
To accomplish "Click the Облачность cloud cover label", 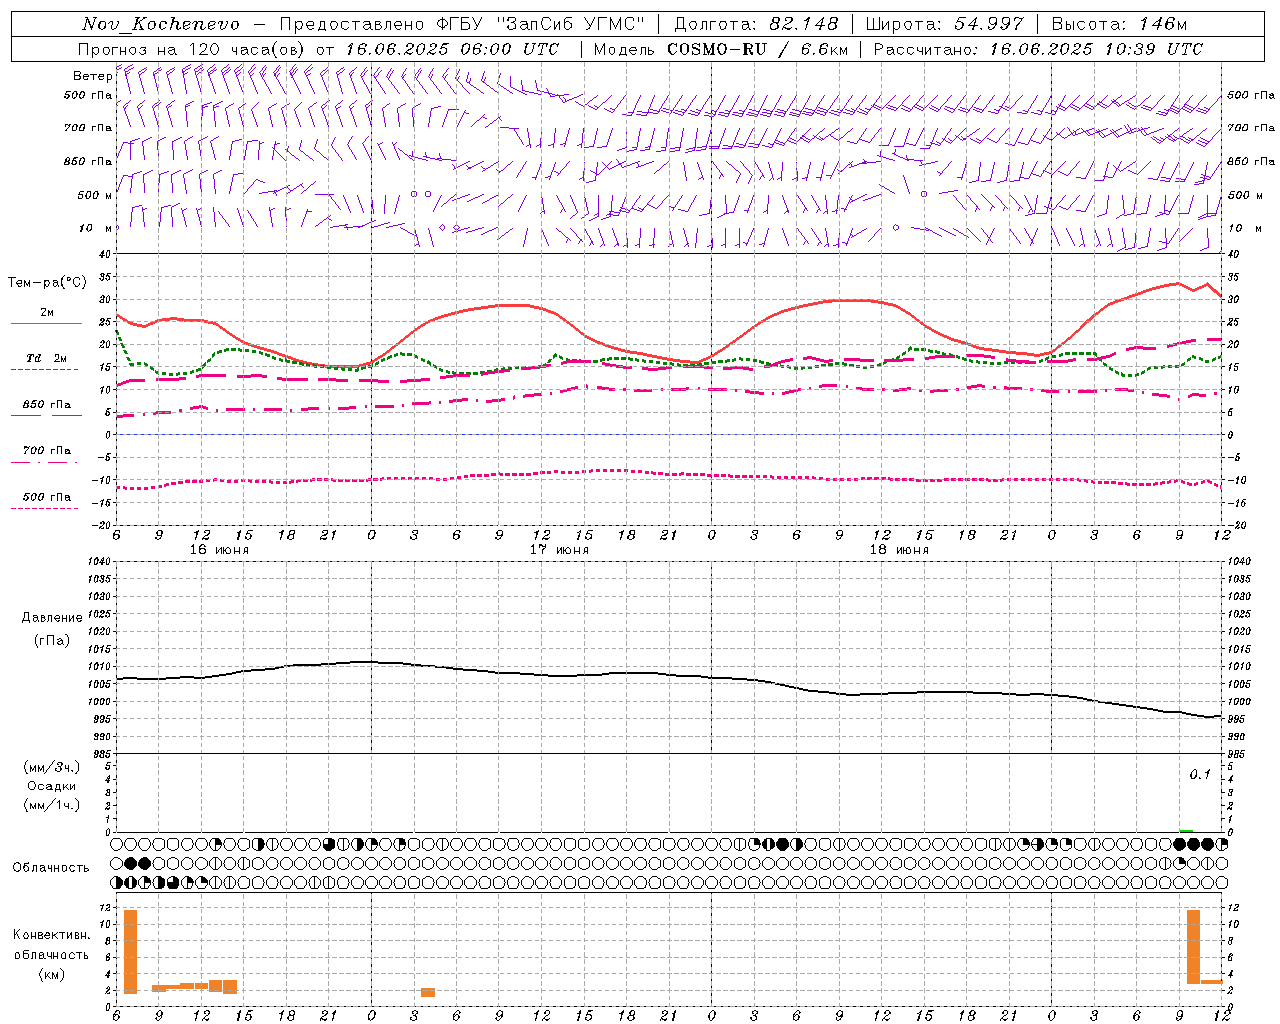I will pos(51,867).
